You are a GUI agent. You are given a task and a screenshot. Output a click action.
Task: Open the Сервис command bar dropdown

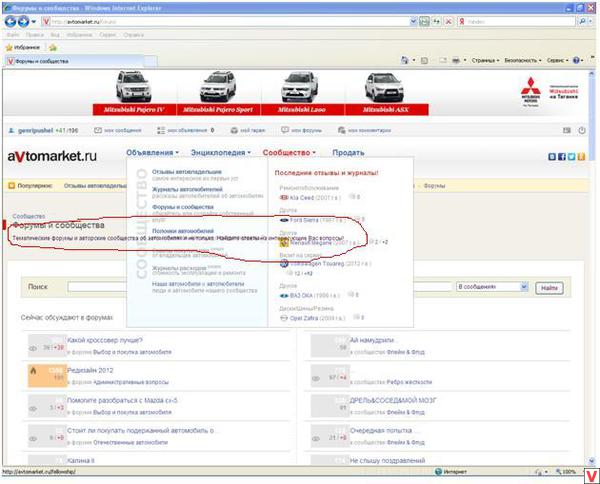click(558, 60)
